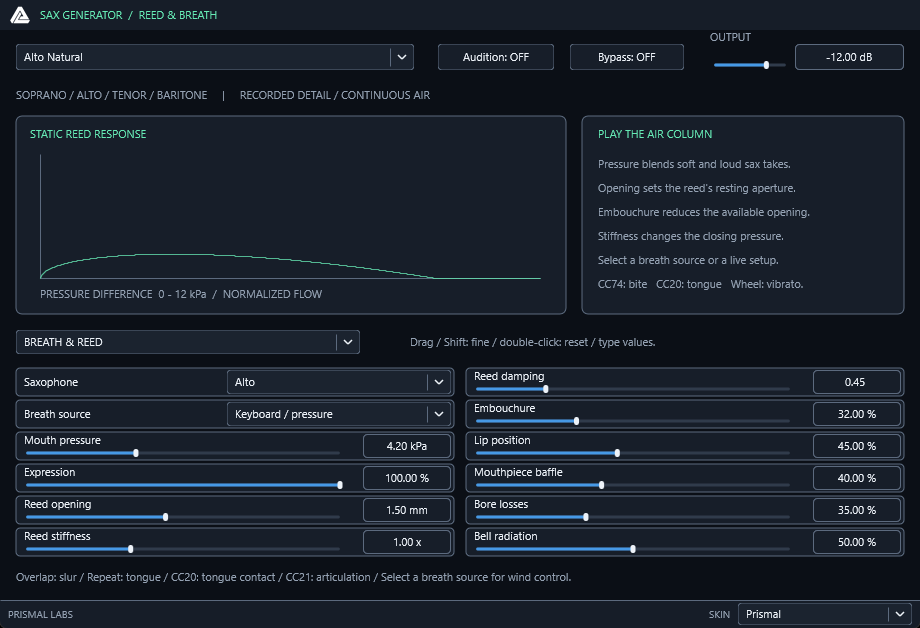
Task: Click the Saxophone dropdown chevron
Action: point(439,382)
